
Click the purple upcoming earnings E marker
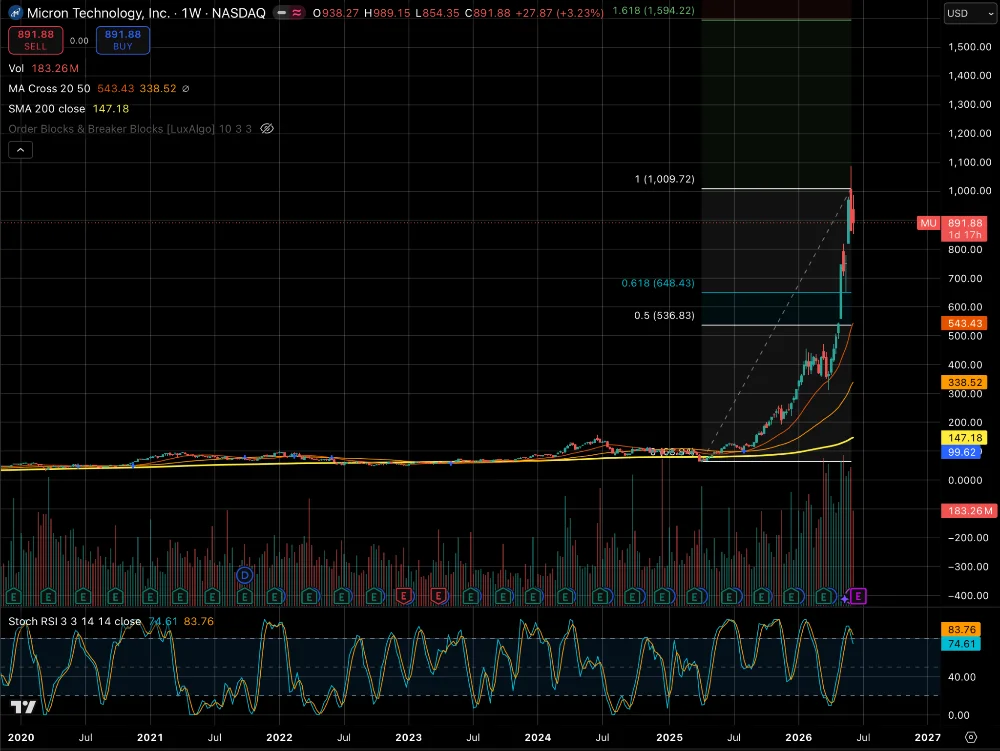(858, 596)
